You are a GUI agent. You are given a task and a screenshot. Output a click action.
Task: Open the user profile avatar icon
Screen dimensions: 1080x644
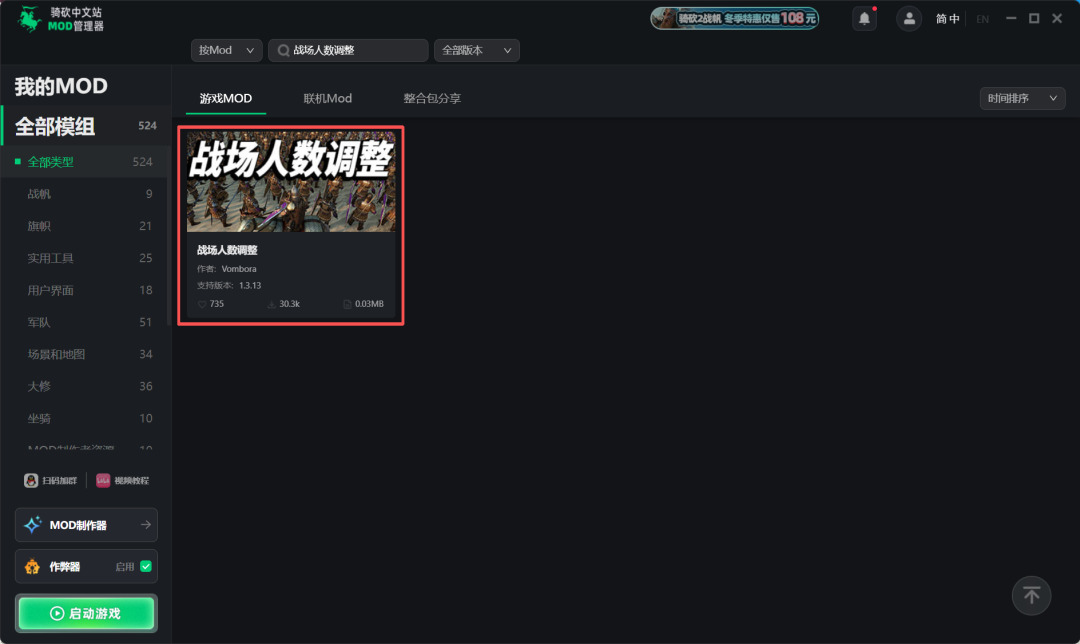point(908,19)
